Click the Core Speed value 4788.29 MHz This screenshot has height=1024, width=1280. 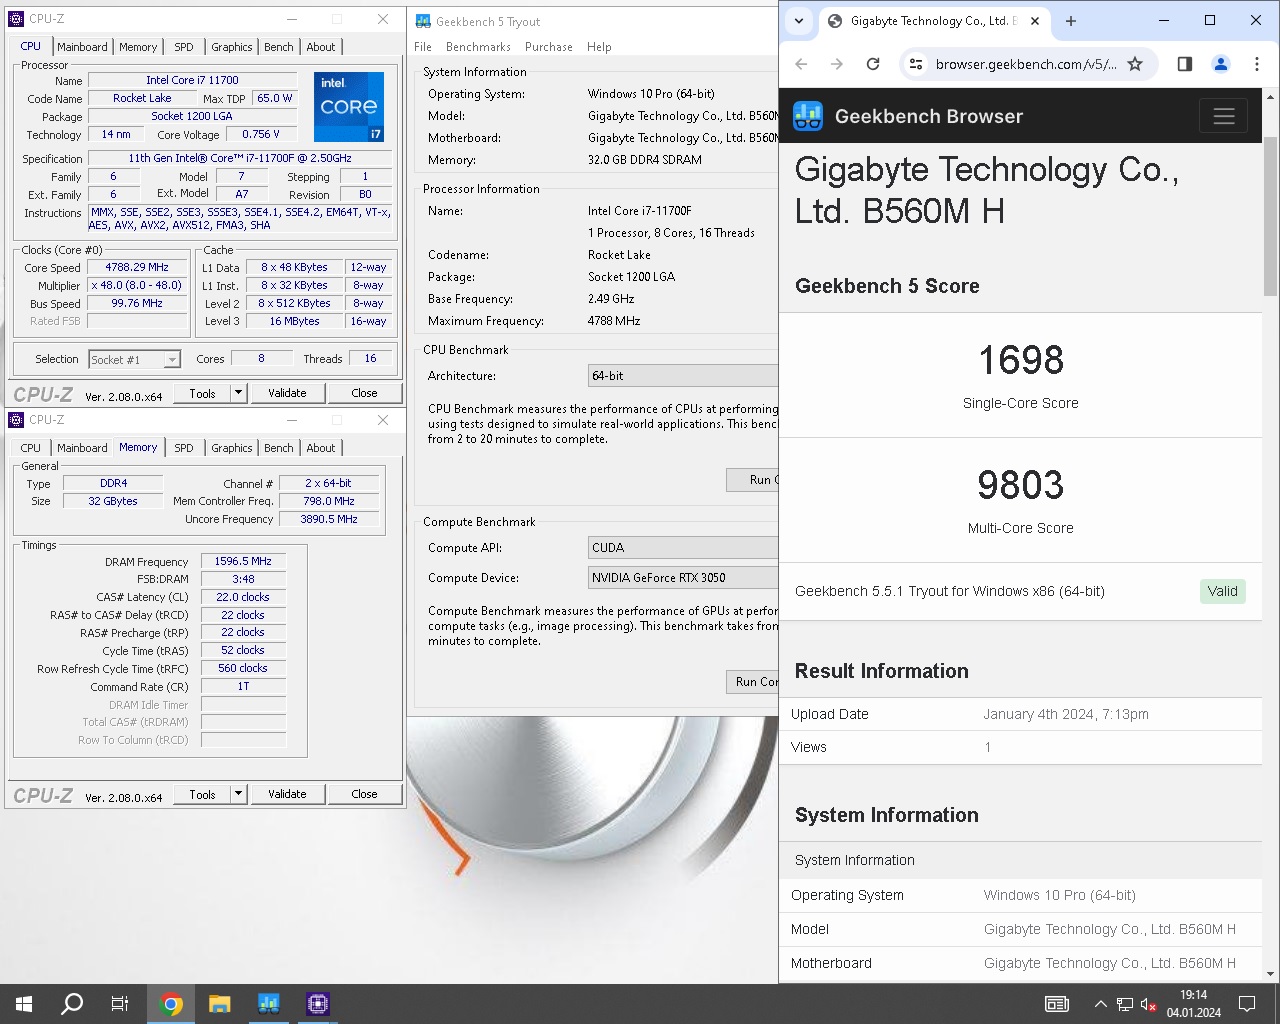point(137,267)
